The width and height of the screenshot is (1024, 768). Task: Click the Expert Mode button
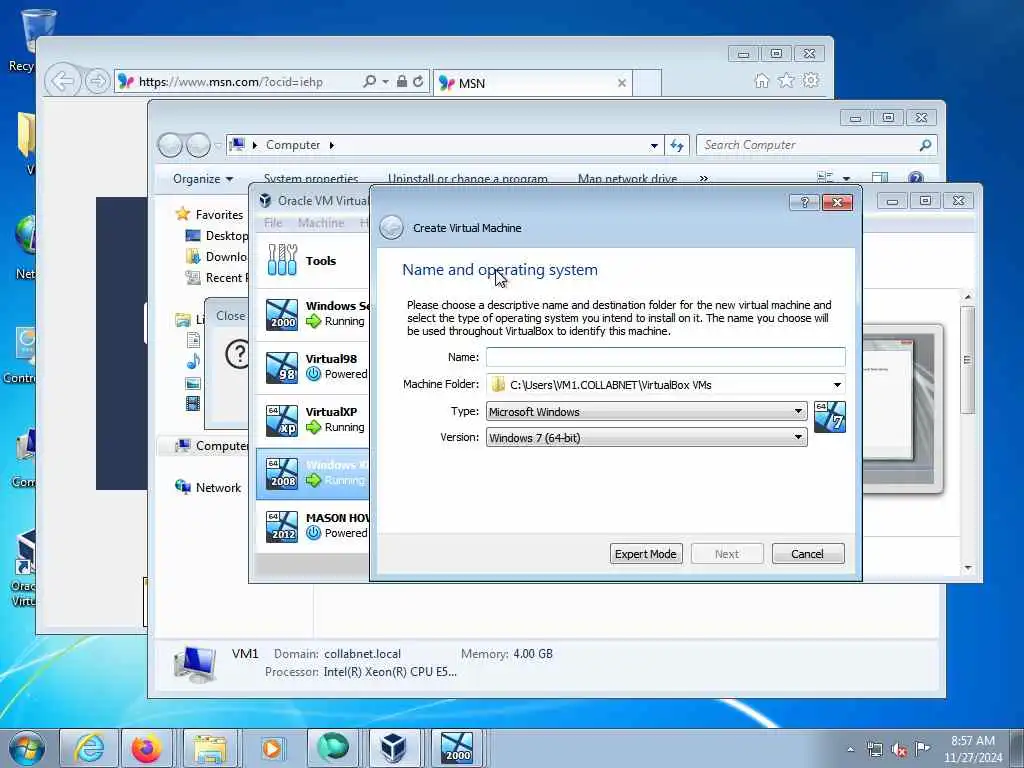[x=646, y=554]
